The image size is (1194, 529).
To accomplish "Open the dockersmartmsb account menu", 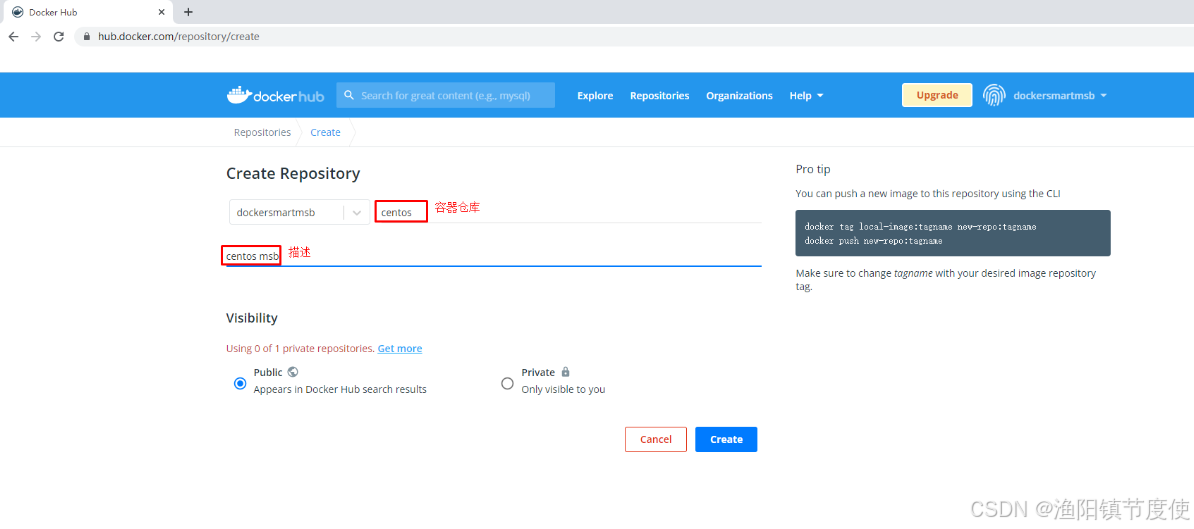I will pyautogui.click(x=1060, y=96).
